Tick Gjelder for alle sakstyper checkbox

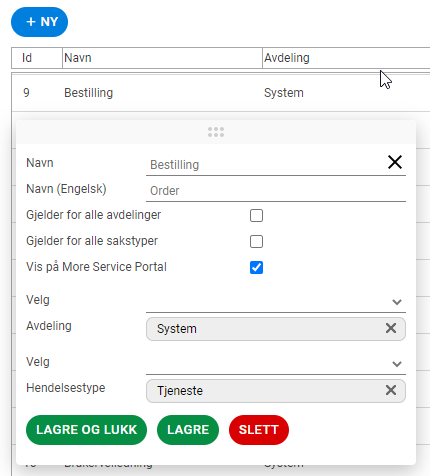[x=256, y=241]
